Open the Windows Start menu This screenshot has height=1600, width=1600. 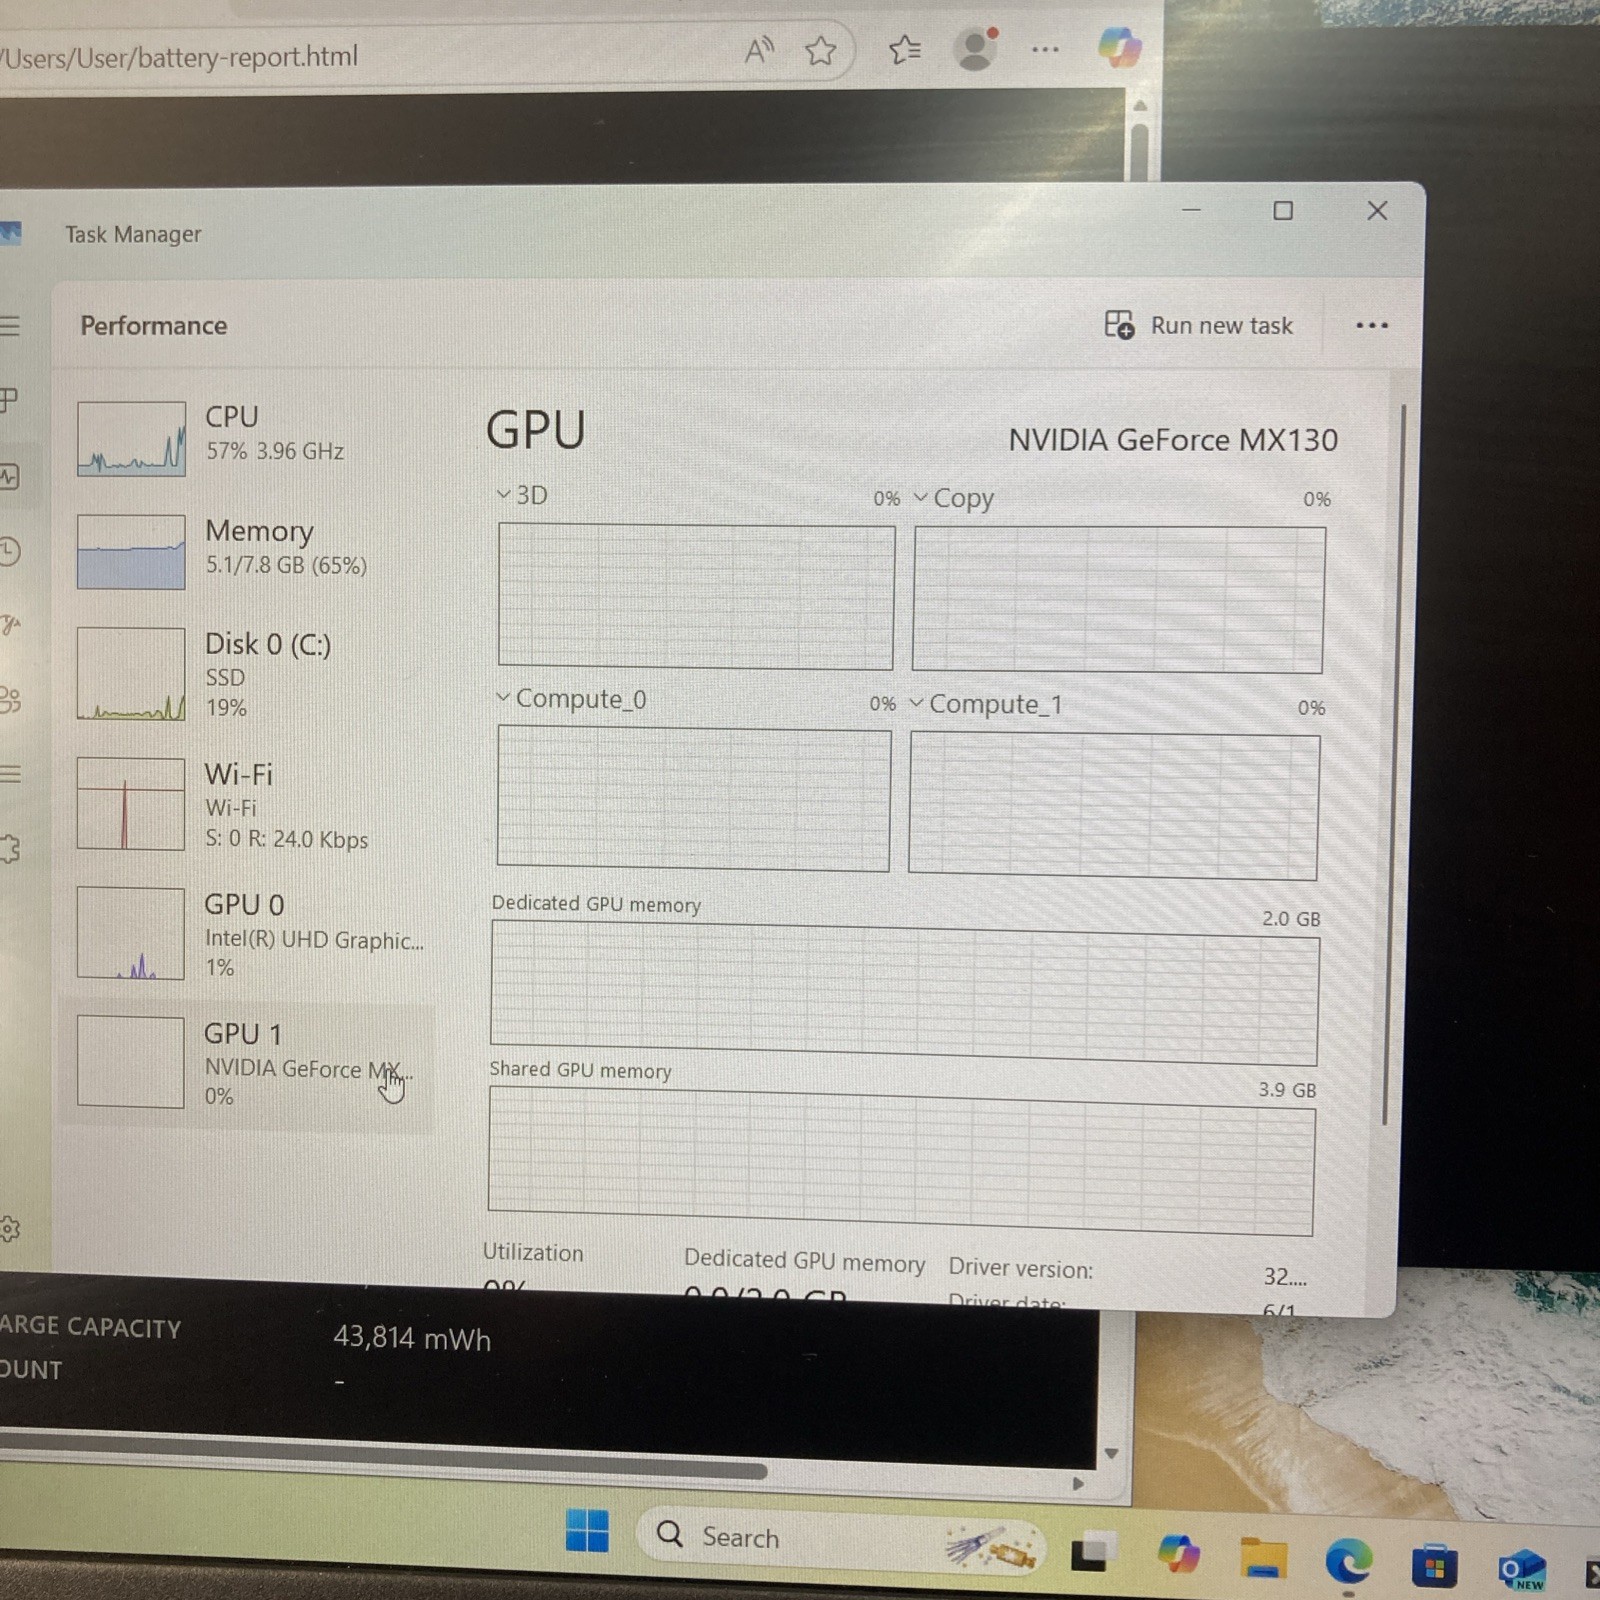pos(587,1530)
